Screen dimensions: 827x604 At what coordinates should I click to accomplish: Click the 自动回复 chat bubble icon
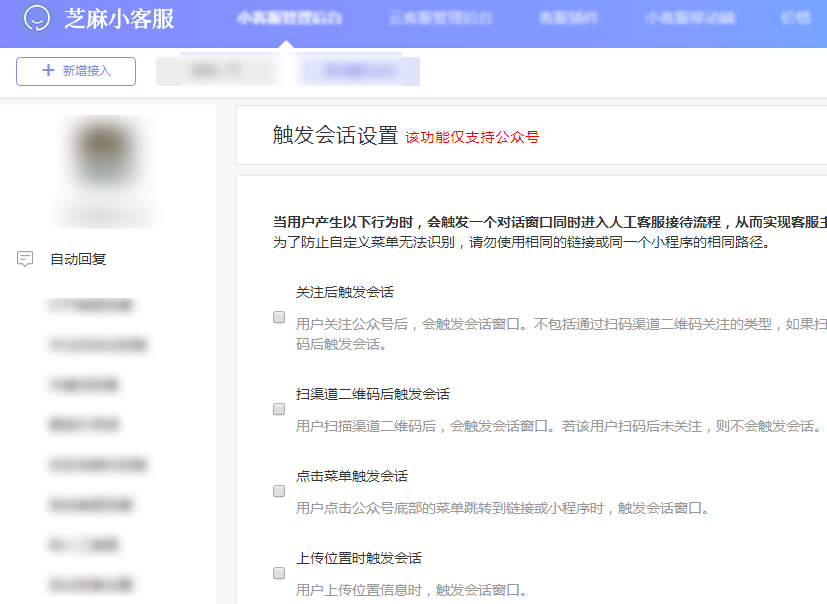click(x=25, y=259)
